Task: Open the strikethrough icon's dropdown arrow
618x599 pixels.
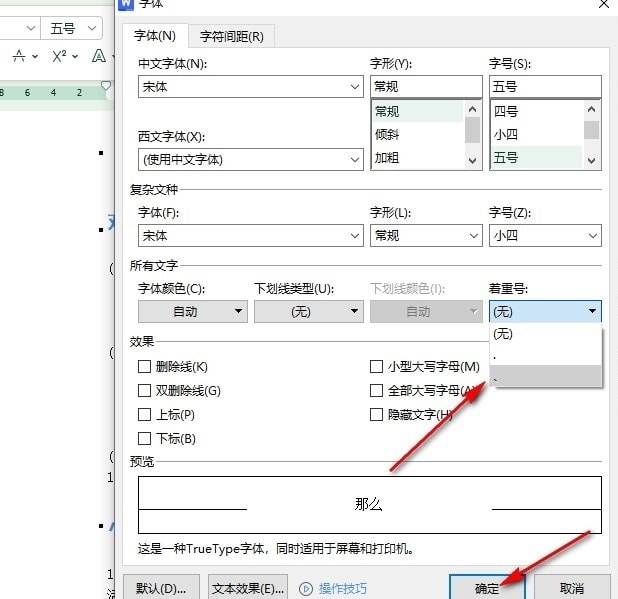Action: click(x=35, y=56)
